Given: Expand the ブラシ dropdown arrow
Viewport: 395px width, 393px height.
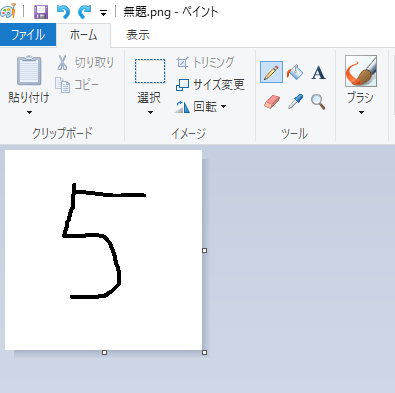Looking at the screenshot, I should (361, 113).
